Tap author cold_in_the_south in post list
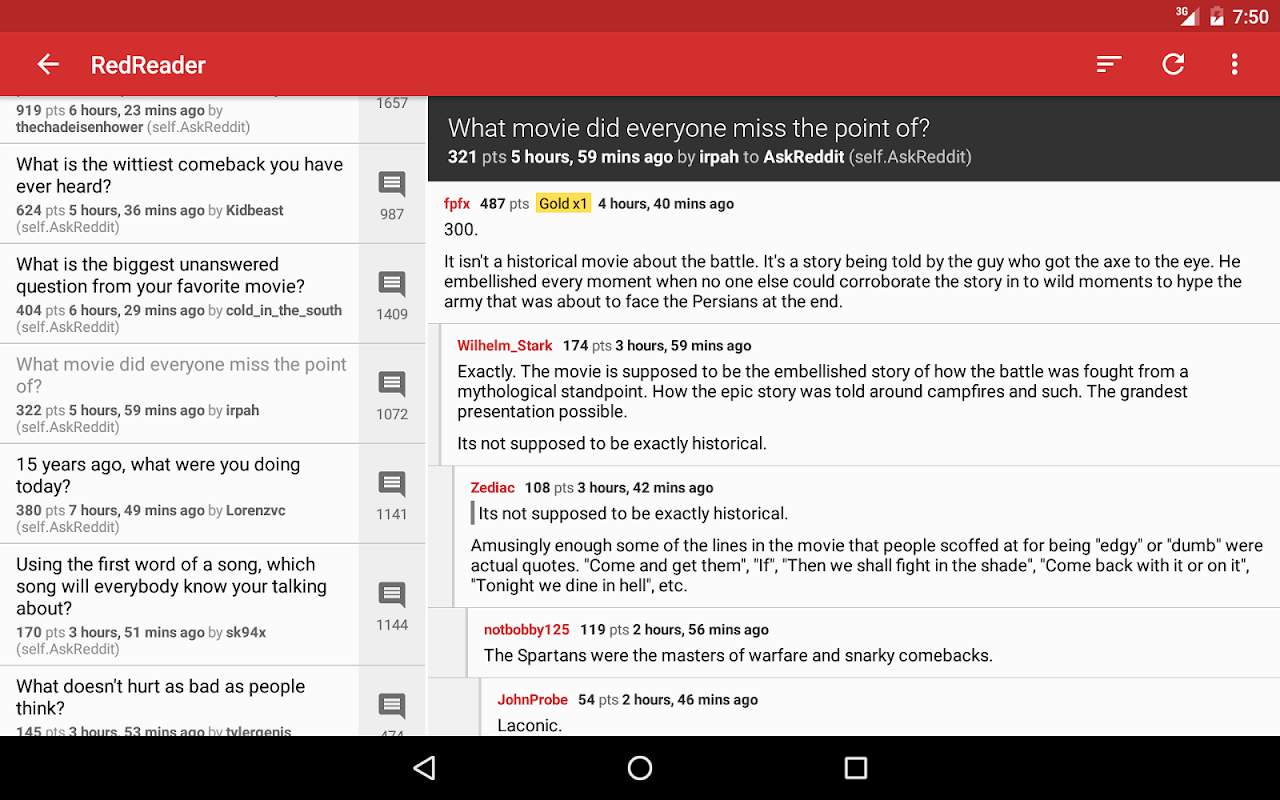Image resolution: width=1280 pixels, height=800 pixels. 284,310
